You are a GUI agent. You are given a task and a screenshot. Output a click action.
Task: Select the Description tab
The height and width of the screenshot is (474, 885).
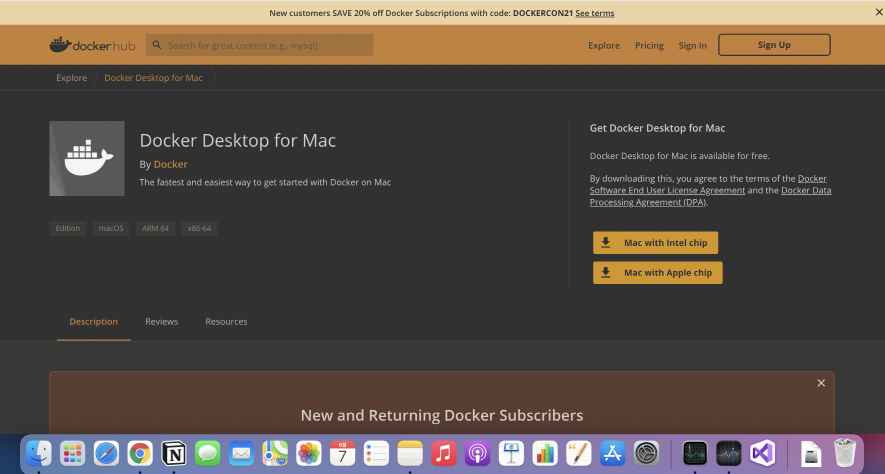[94, 322]
